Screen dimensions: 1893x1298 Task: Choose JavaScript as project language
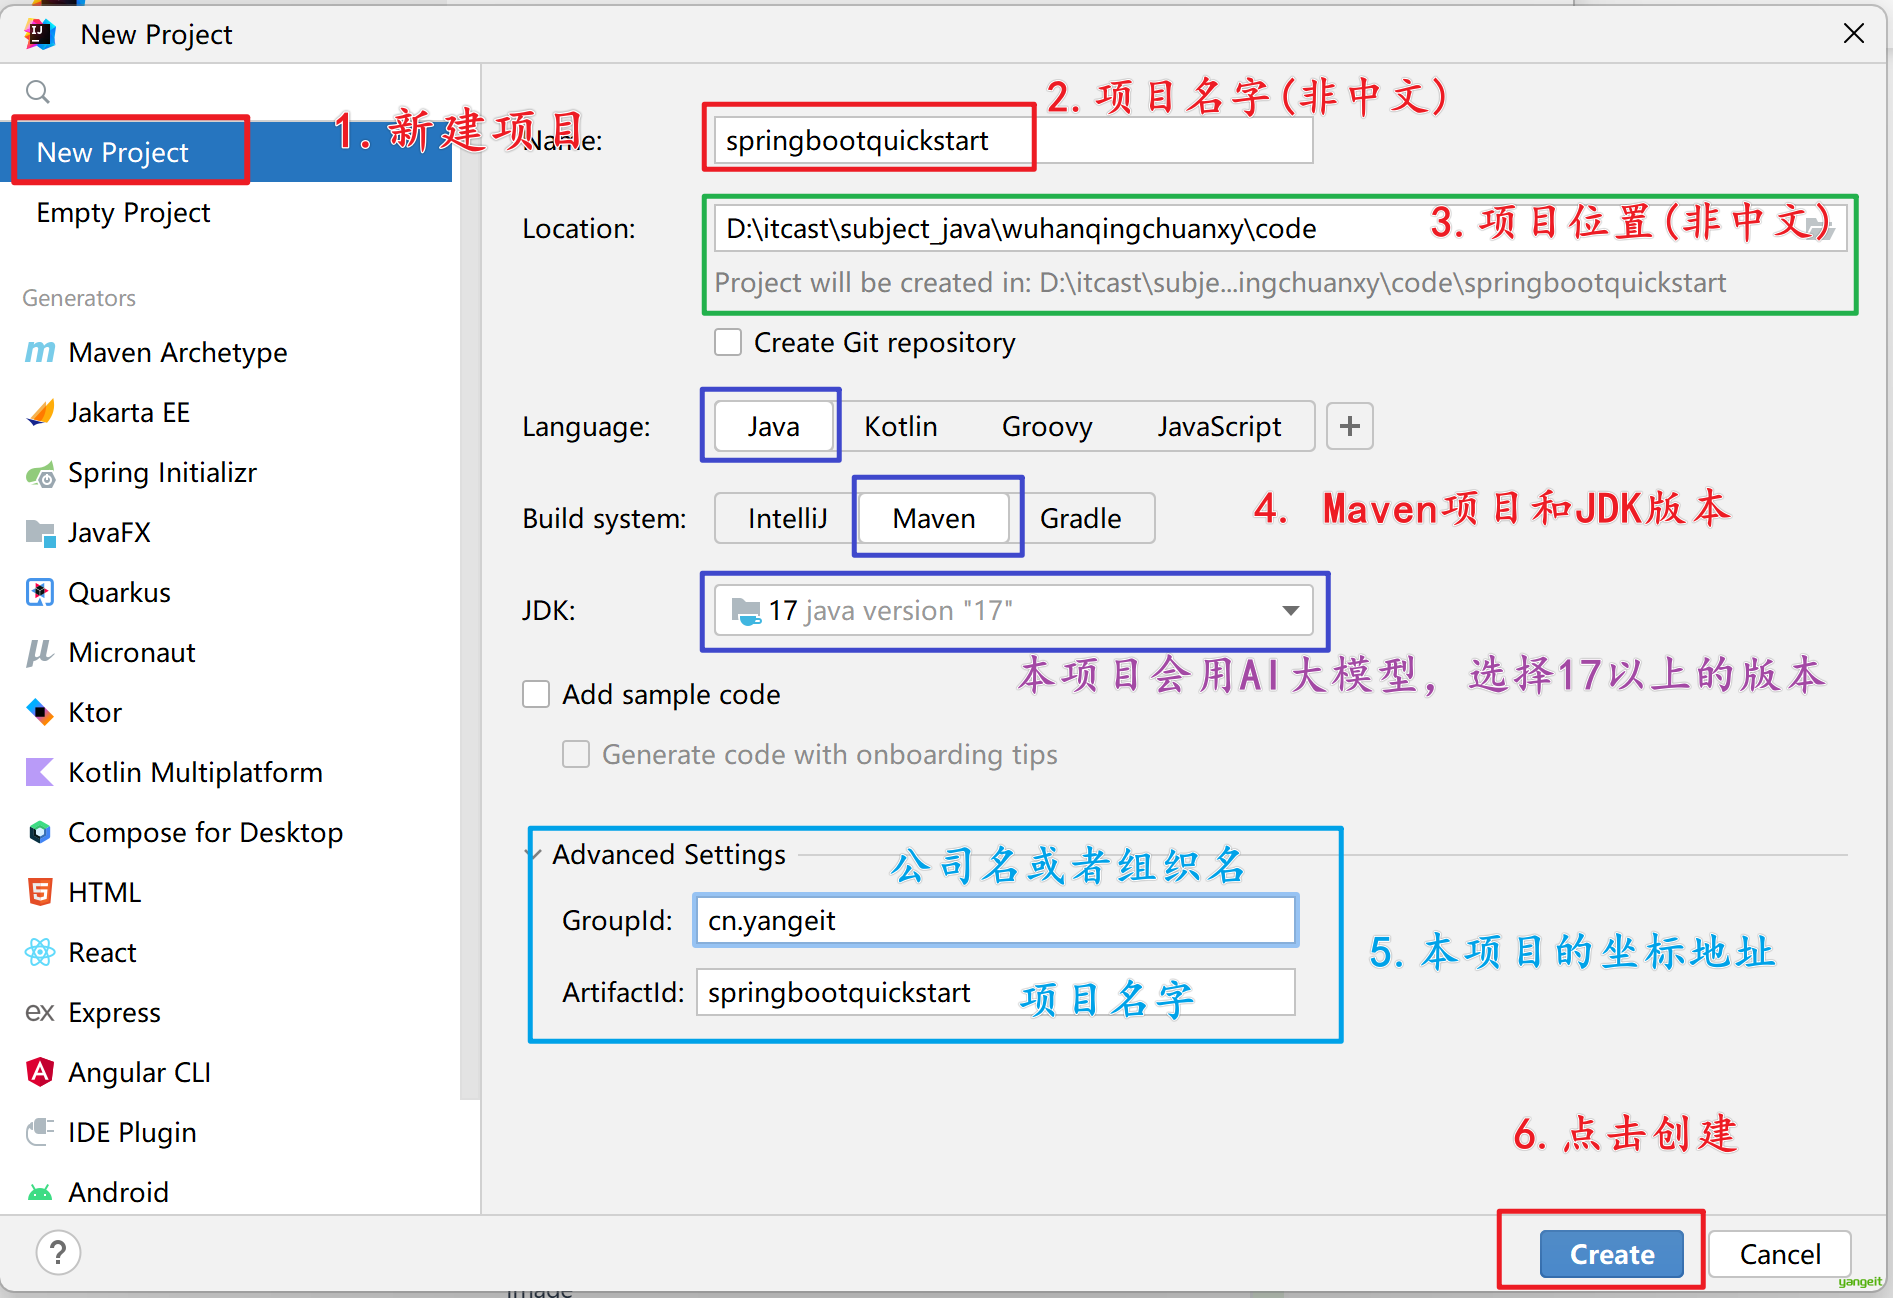pos(1219,427)
